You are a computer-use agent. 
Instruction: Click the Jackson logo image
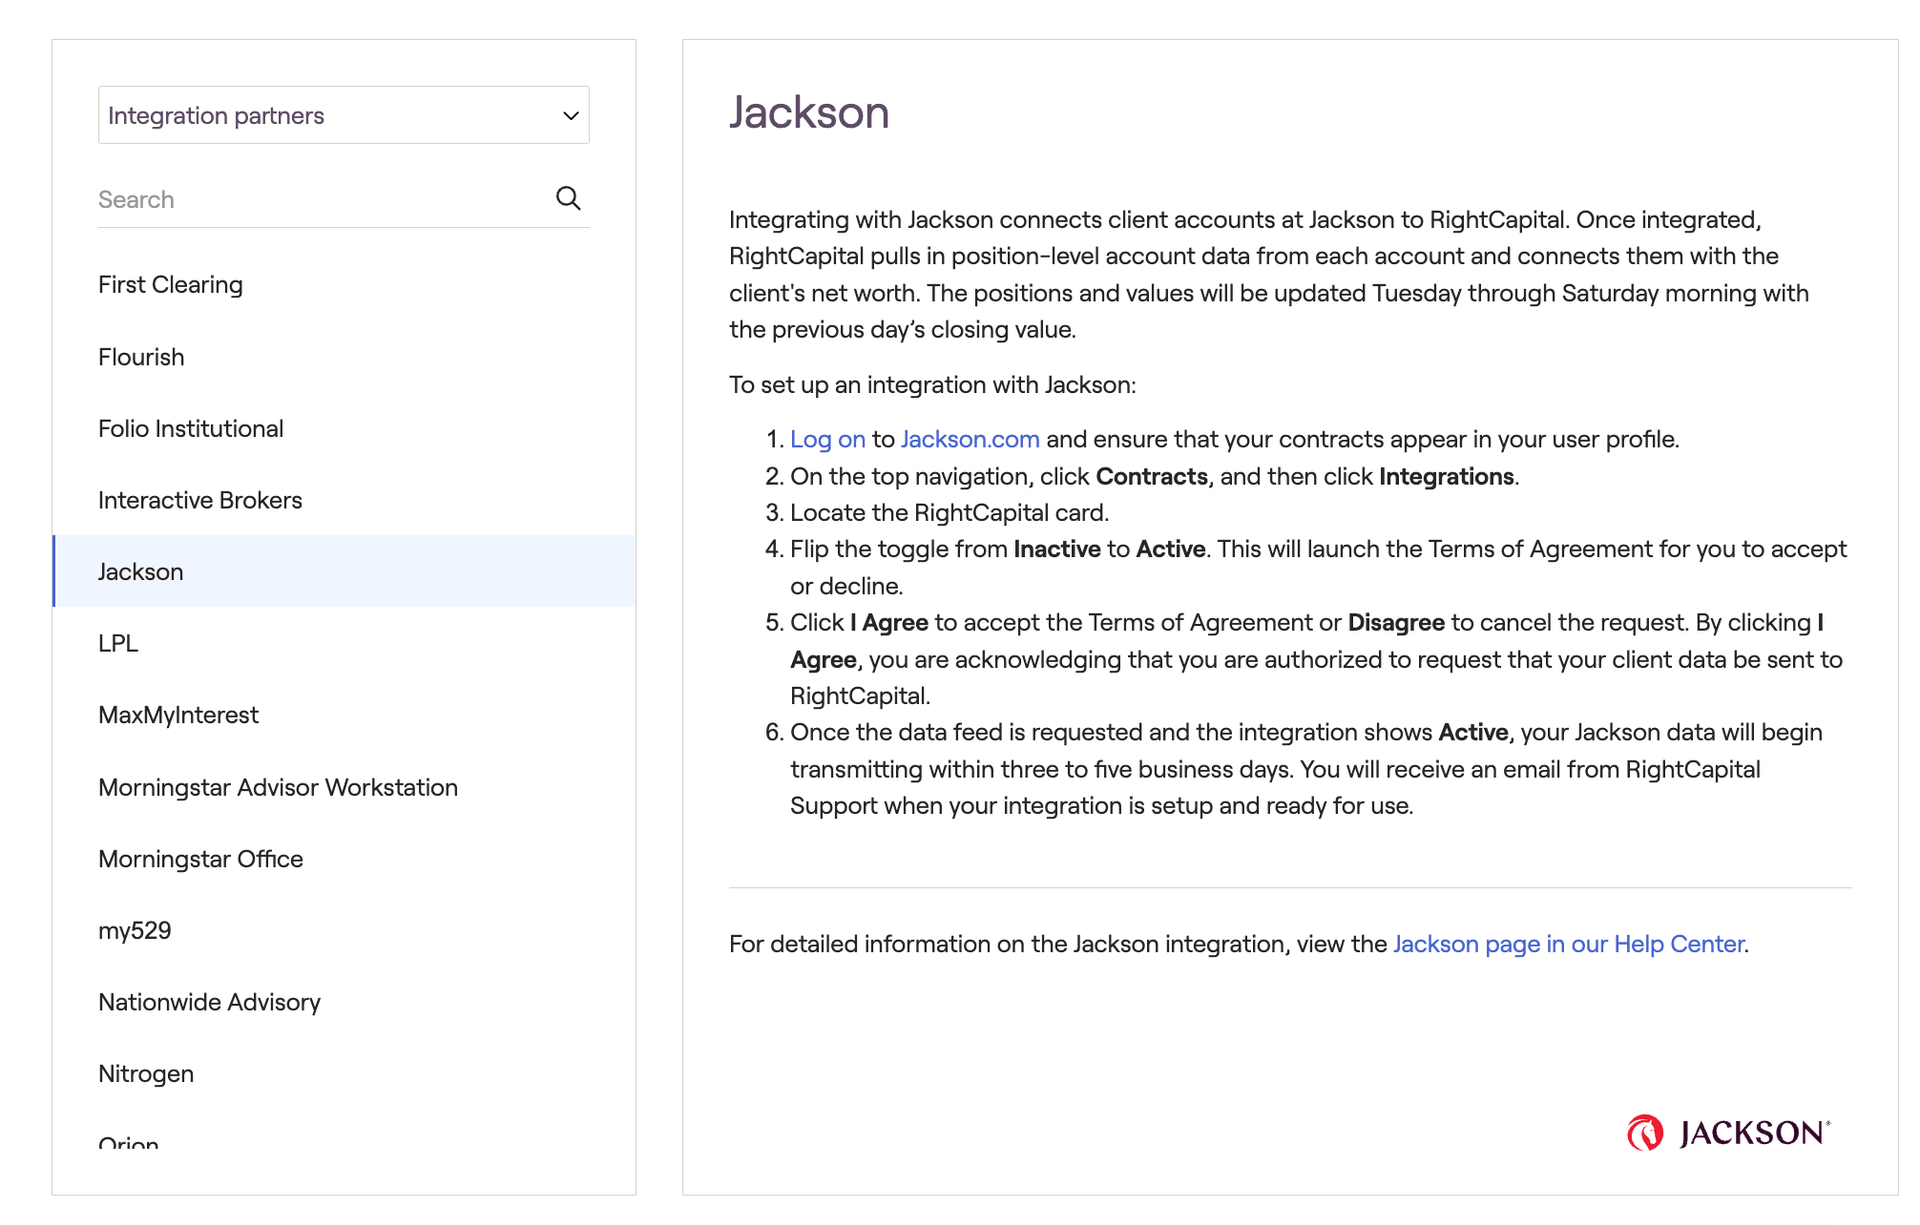point(1728,1132)
